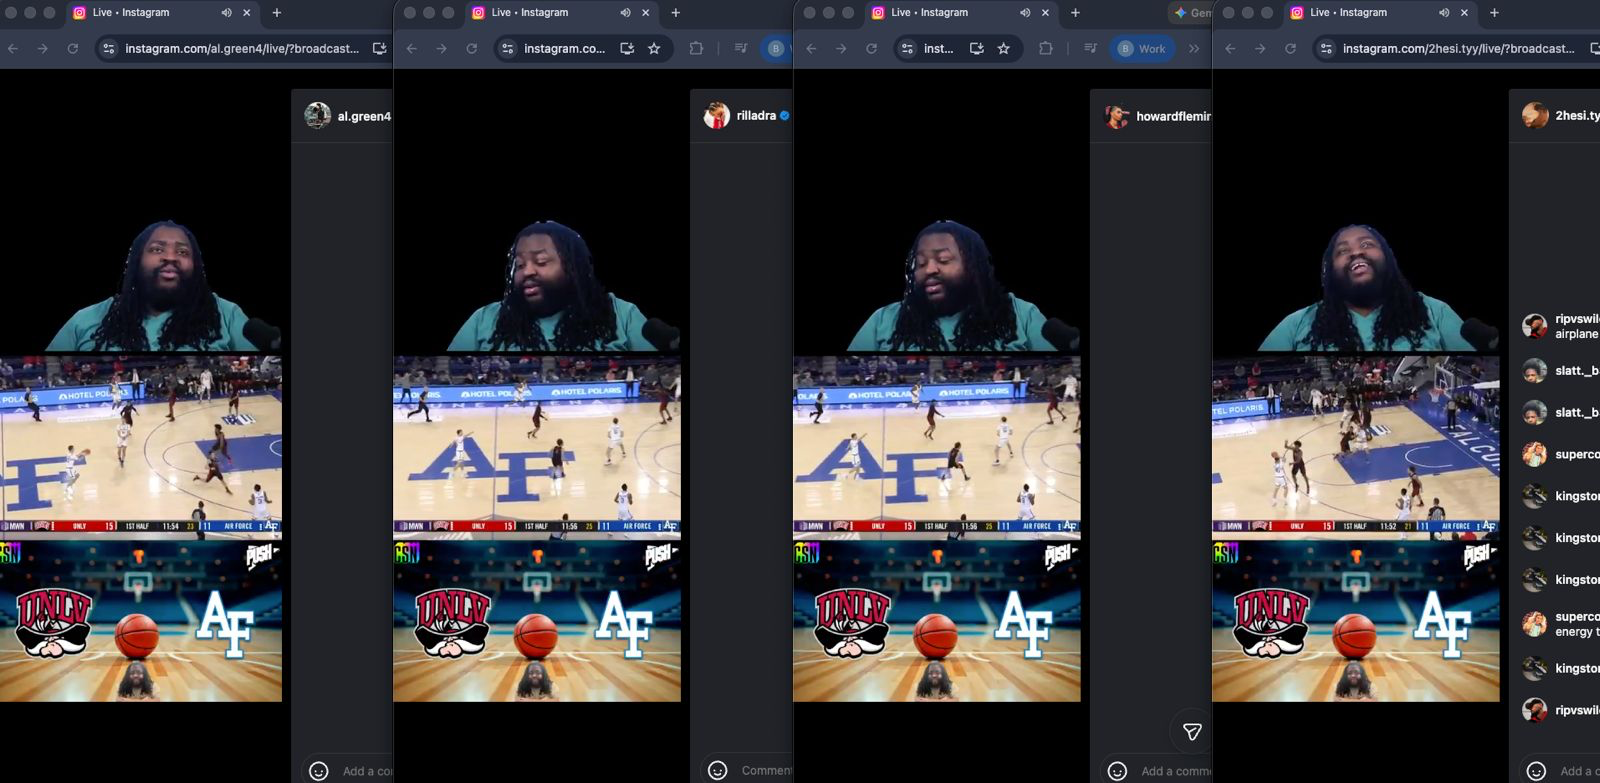Focus comment field in 2hesi.tyy window
This screenshot has height=783, width=1600.
click(1580, 771)
